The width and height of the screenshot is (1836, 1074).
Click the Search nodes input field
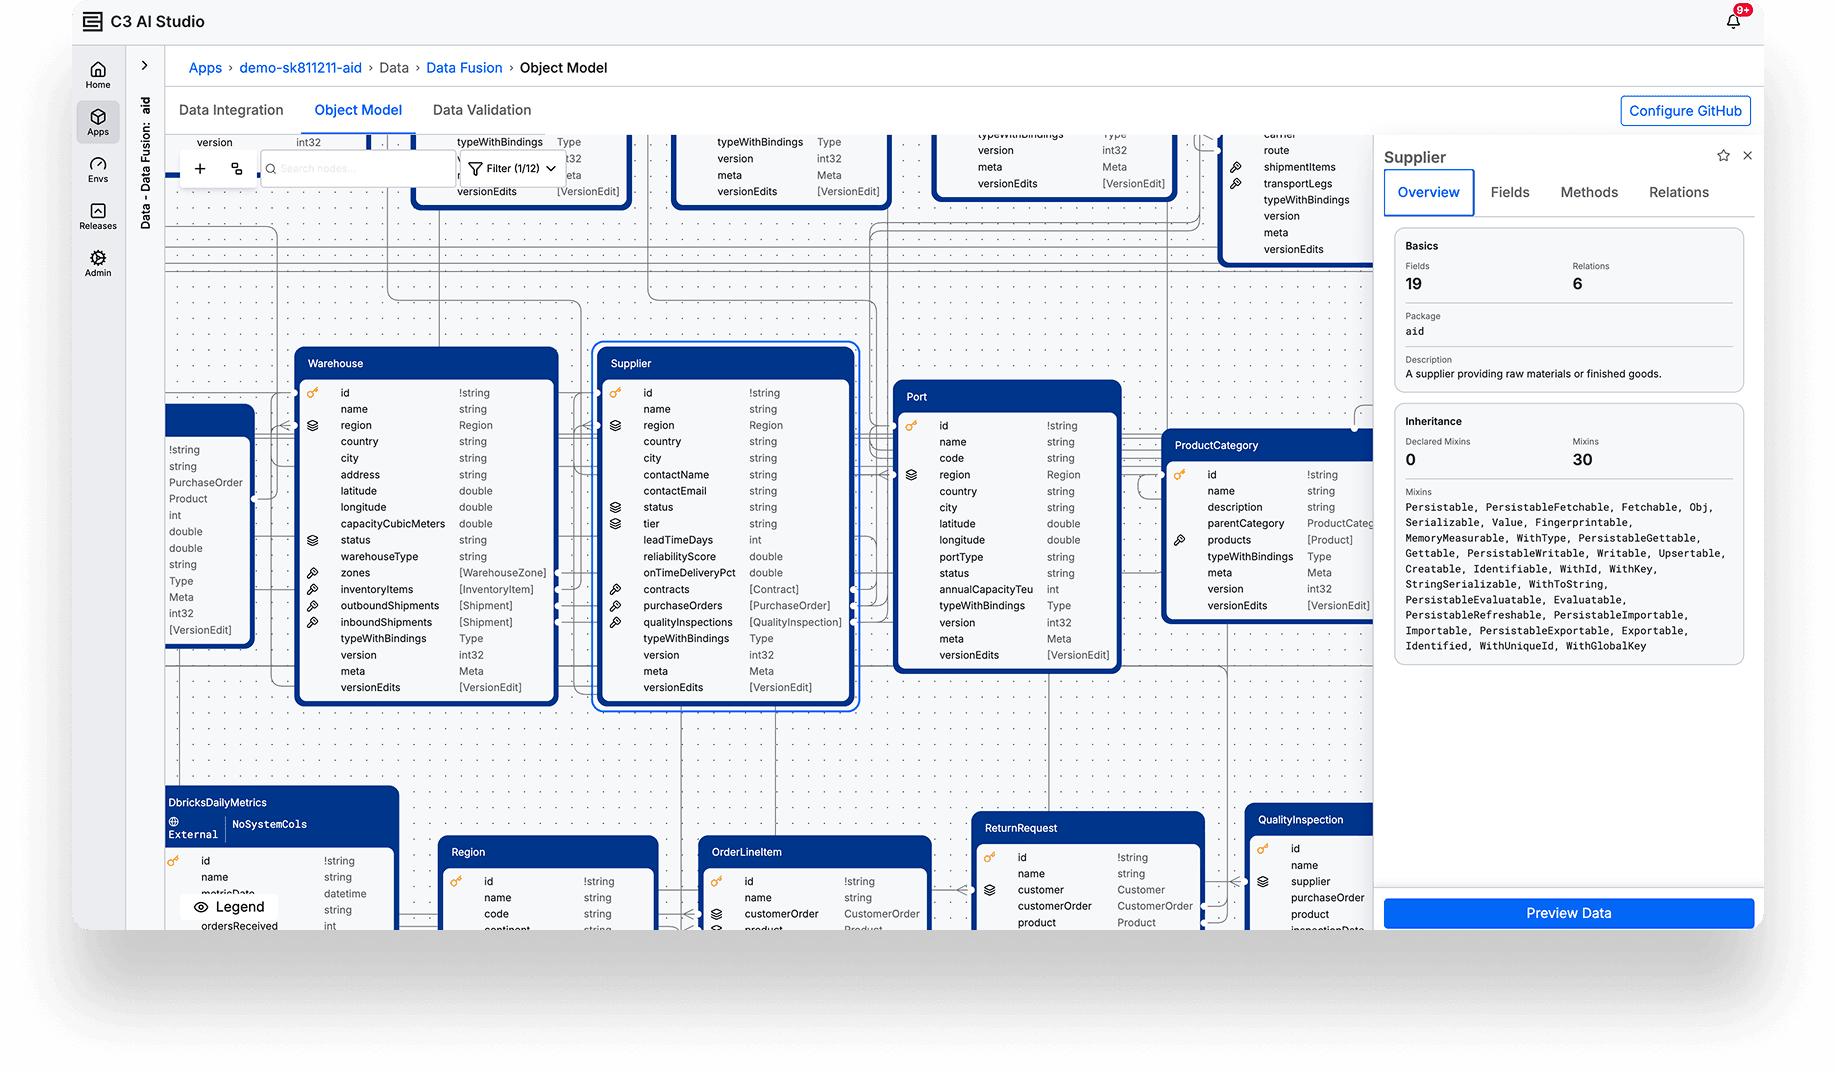coord(360,169)
